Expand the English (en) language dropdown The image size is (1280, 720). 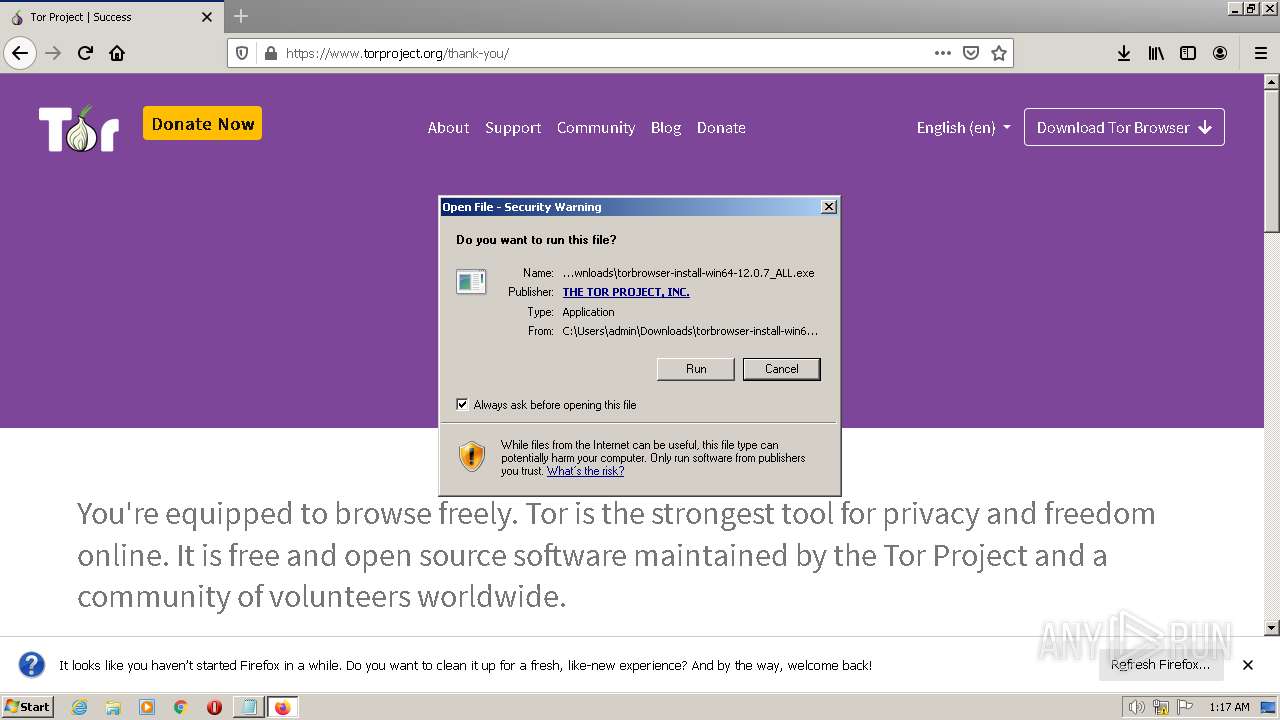tap(963, 127)
